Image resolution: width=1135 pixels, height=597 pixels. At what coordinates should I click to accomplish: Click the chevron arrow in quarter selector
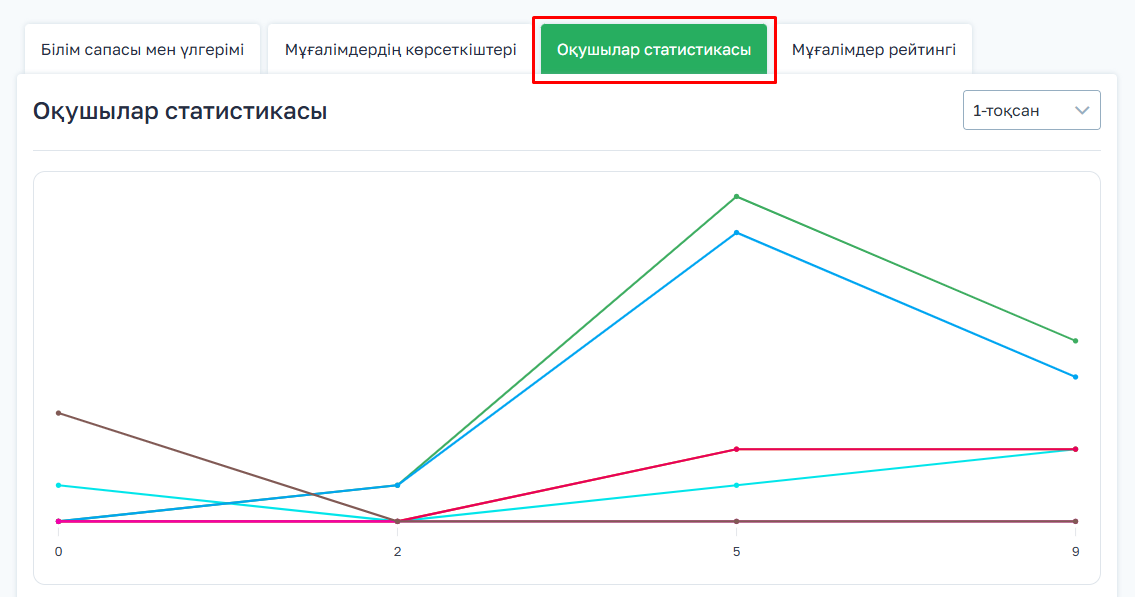[x=1082, y=111]
